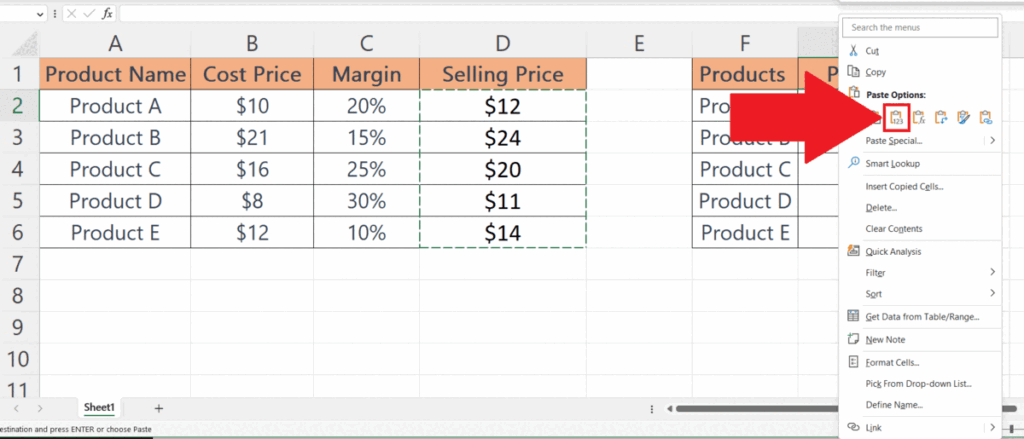Select Delete from the context menu
The image size is (1024, 439).
pos(920,208)
